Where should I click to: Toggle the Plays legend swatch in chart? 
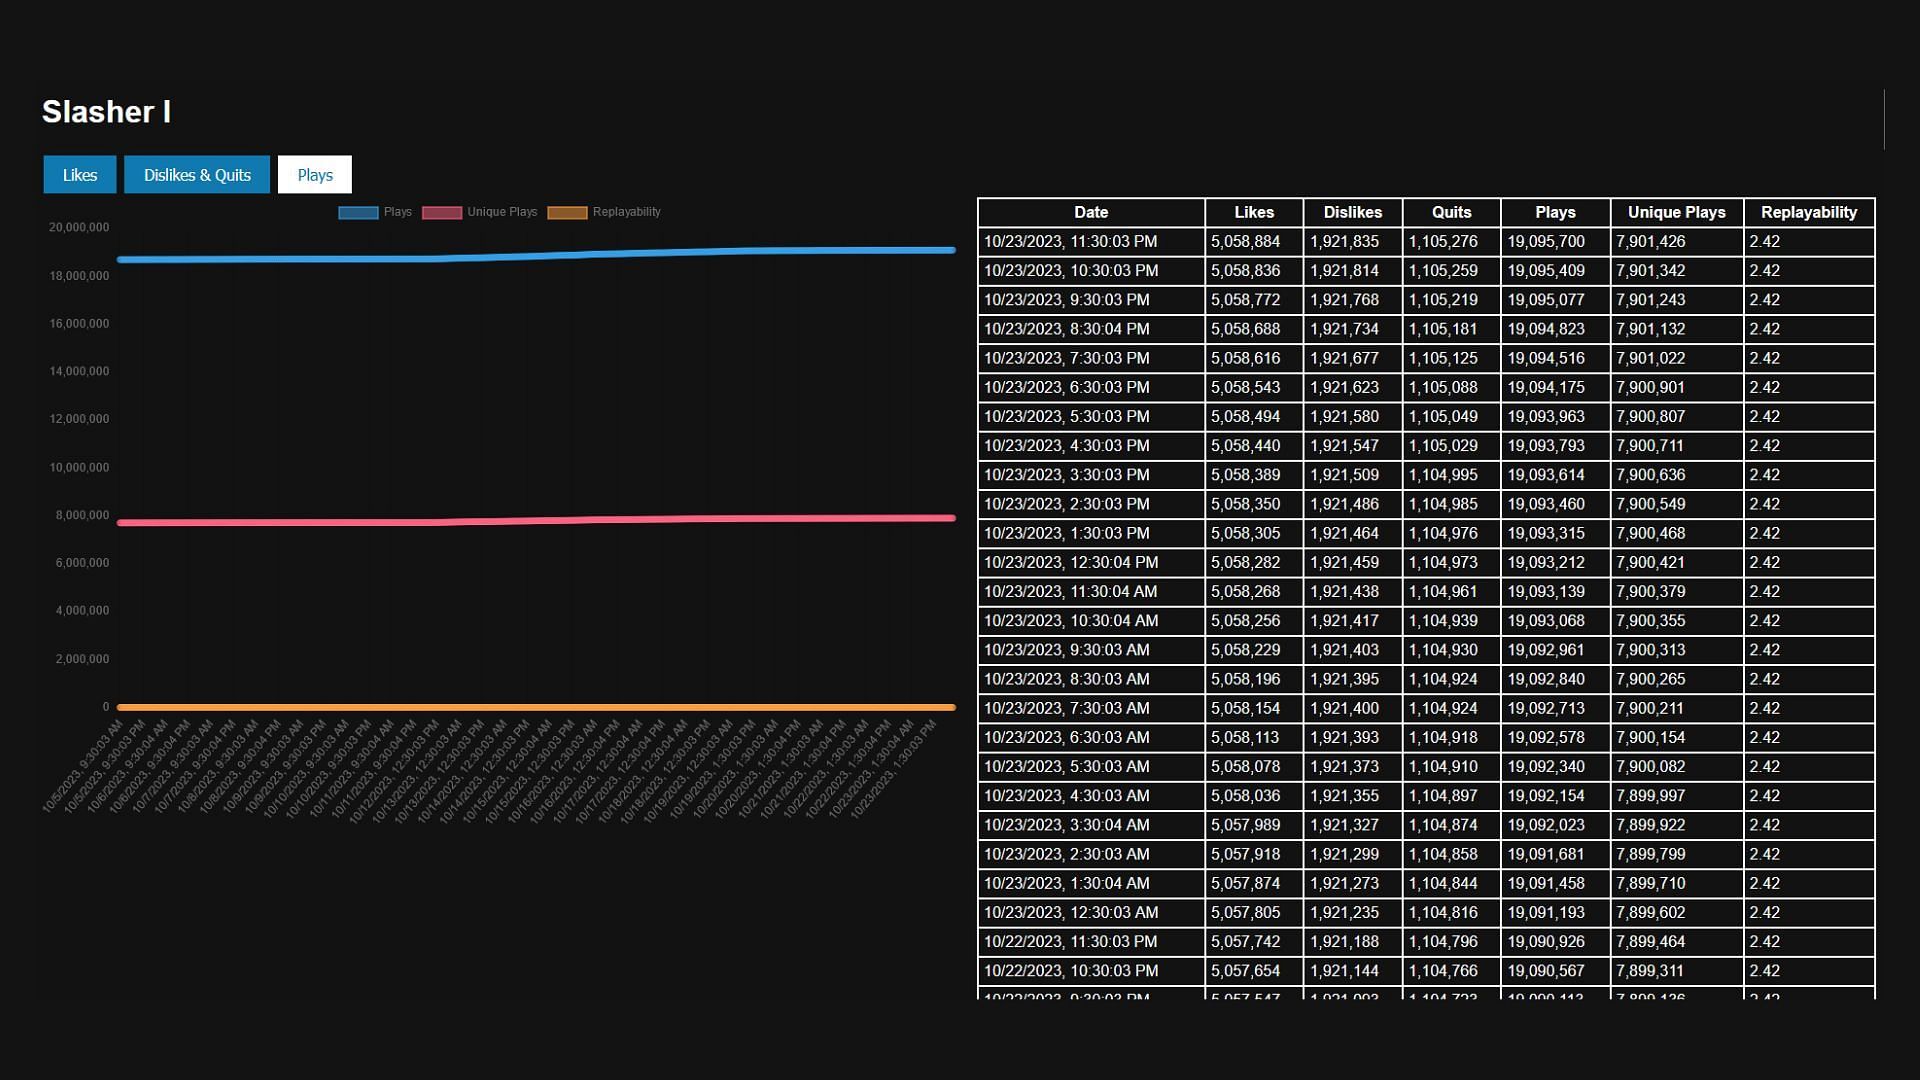pyautogui.click(x=358, y=213)
